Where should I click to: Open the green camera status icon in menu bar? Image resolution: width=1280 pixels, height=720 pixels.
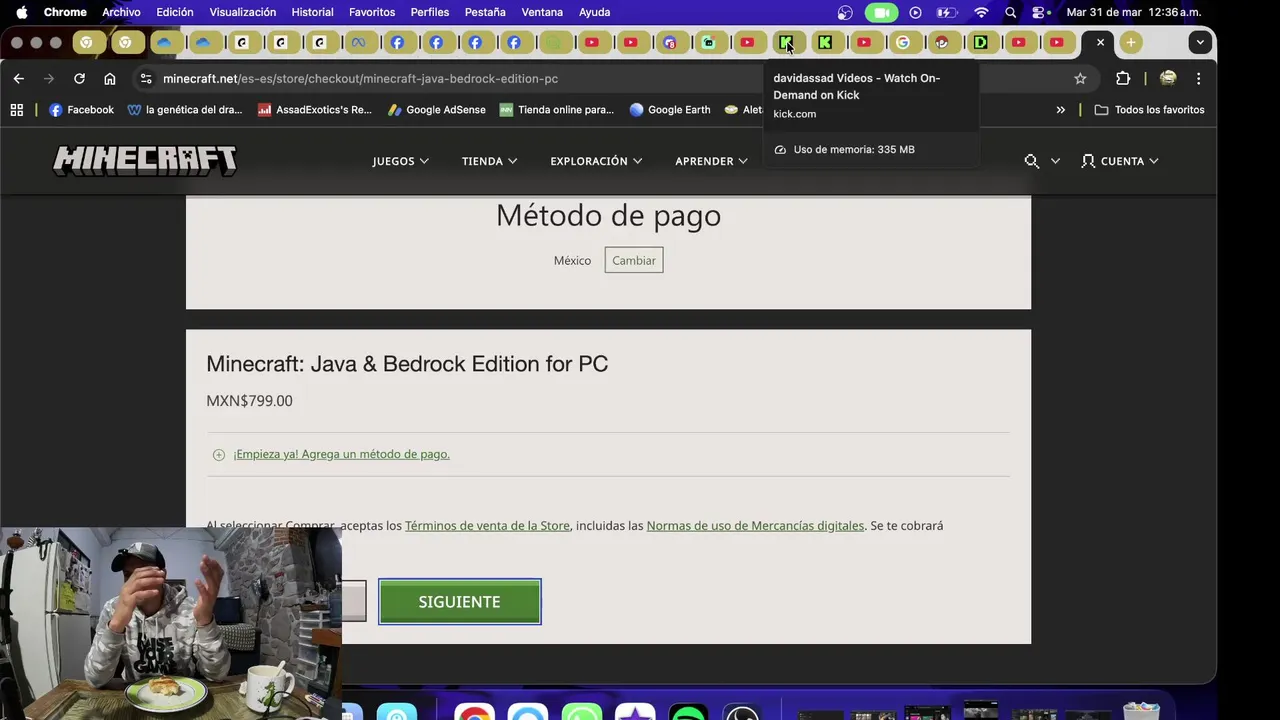pyautogui.click(x=881, y=12)
